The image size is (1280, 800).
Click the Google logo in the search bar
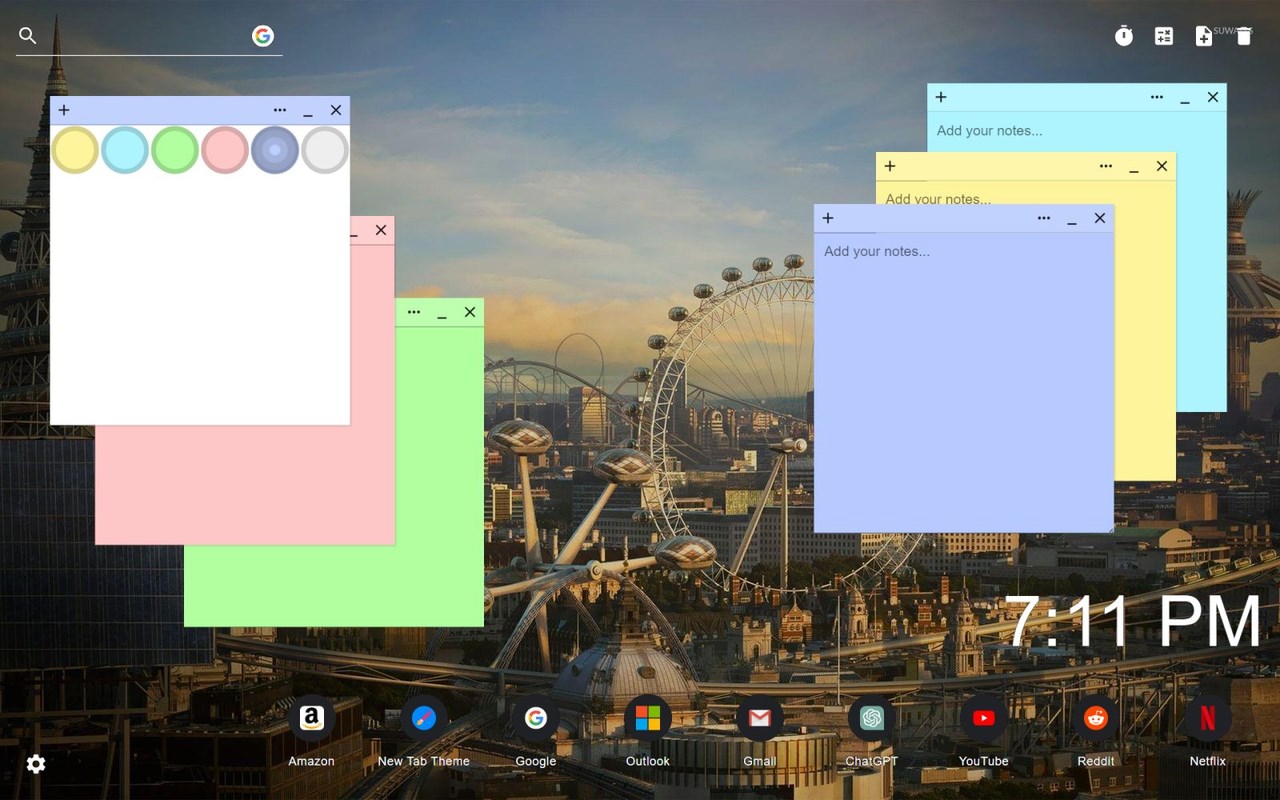pos(263,36)
